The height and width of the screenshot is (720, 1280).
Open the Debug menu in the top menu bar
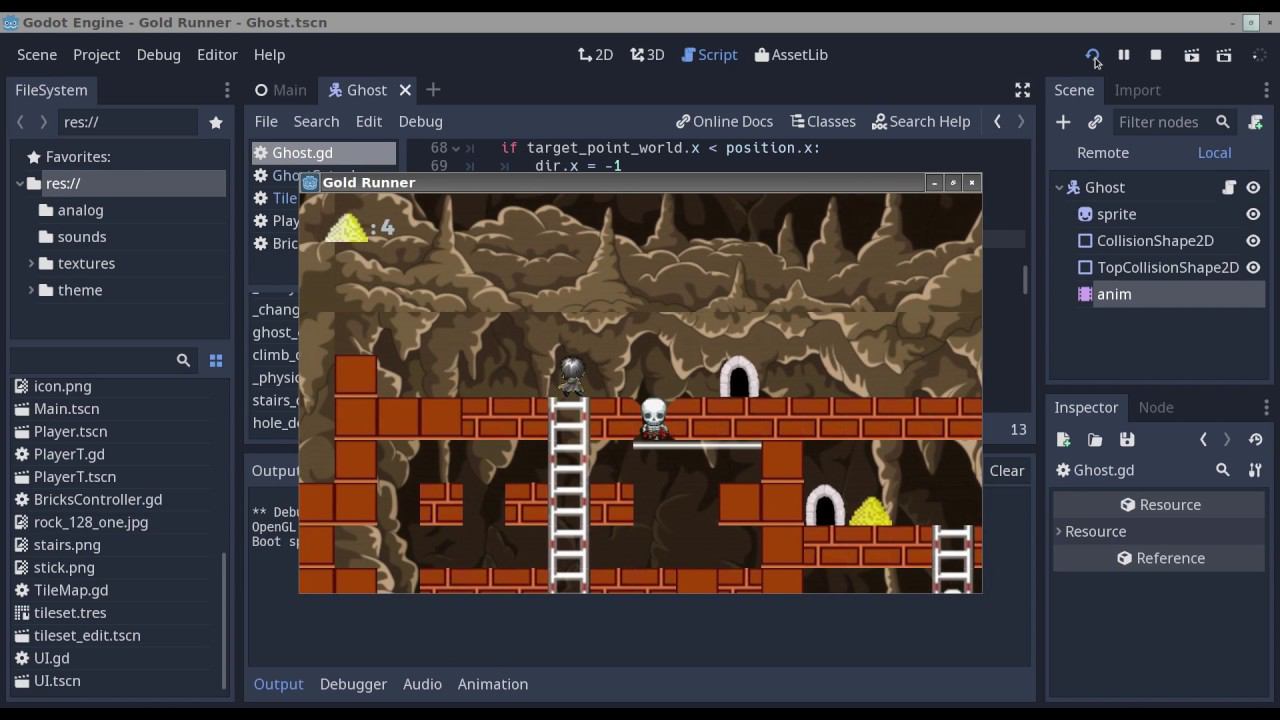(158, 55)
